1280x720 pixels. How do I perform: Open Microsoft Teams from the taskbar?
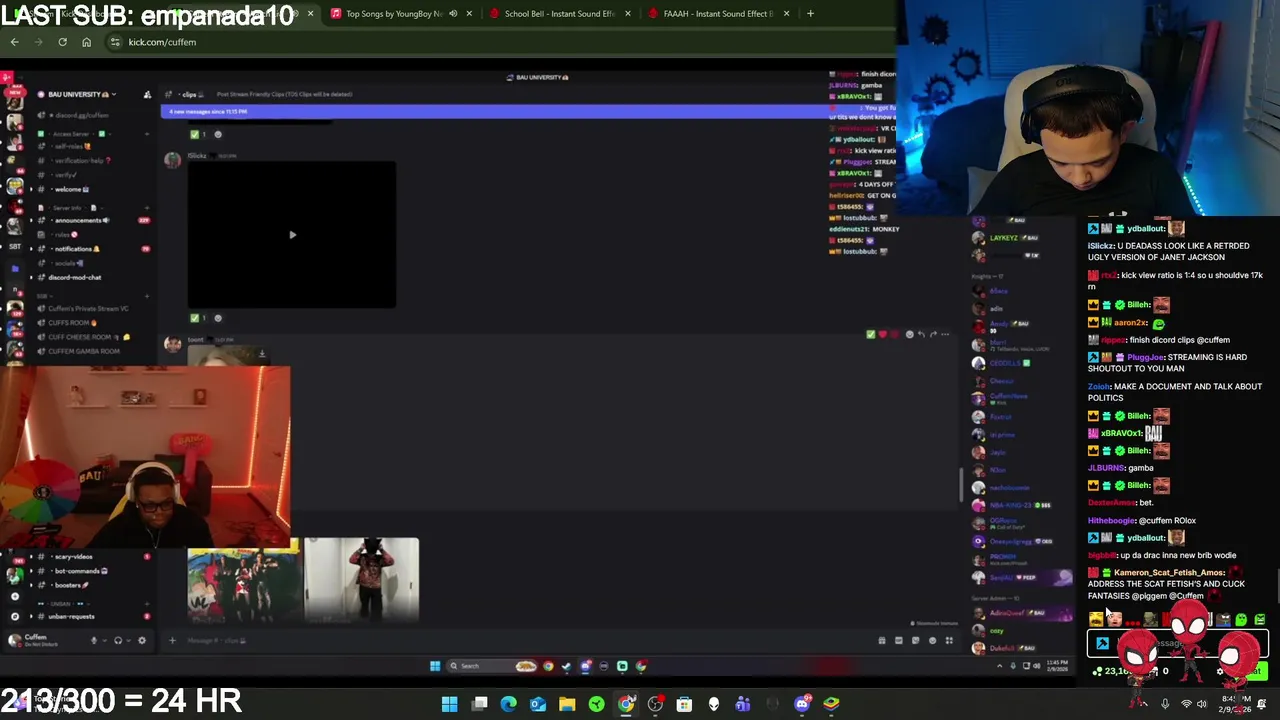click(x=743, y=704)
